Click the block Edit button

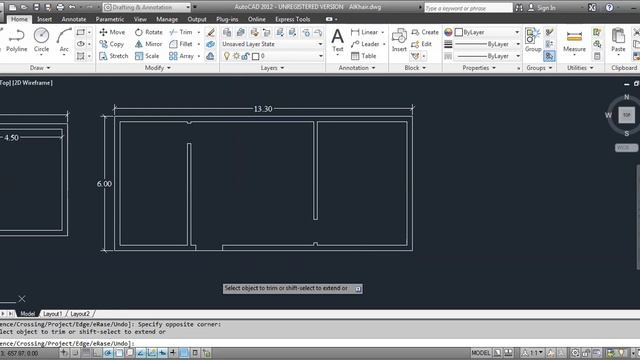point(422,44)
